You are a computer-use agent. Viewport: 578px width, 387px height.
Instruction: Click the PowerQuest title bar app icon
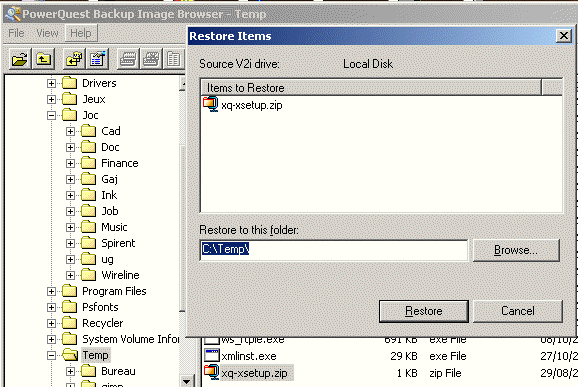click(x=13, y=14)
